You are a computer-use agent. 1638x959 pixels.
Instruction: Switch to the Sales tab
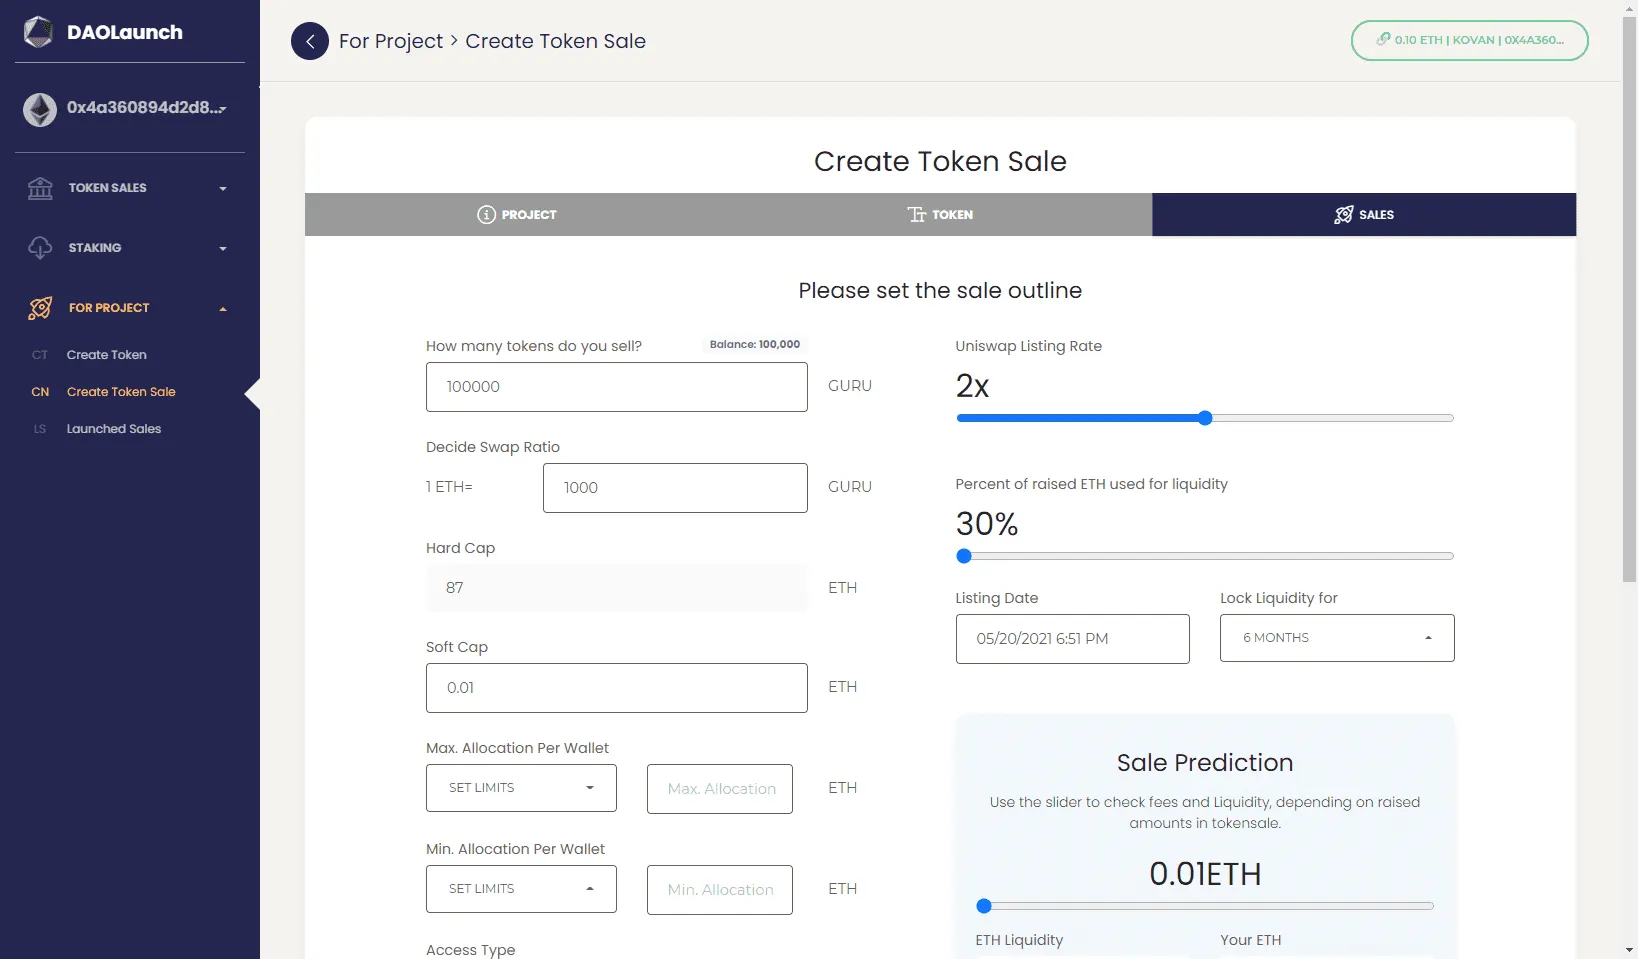1364,215
